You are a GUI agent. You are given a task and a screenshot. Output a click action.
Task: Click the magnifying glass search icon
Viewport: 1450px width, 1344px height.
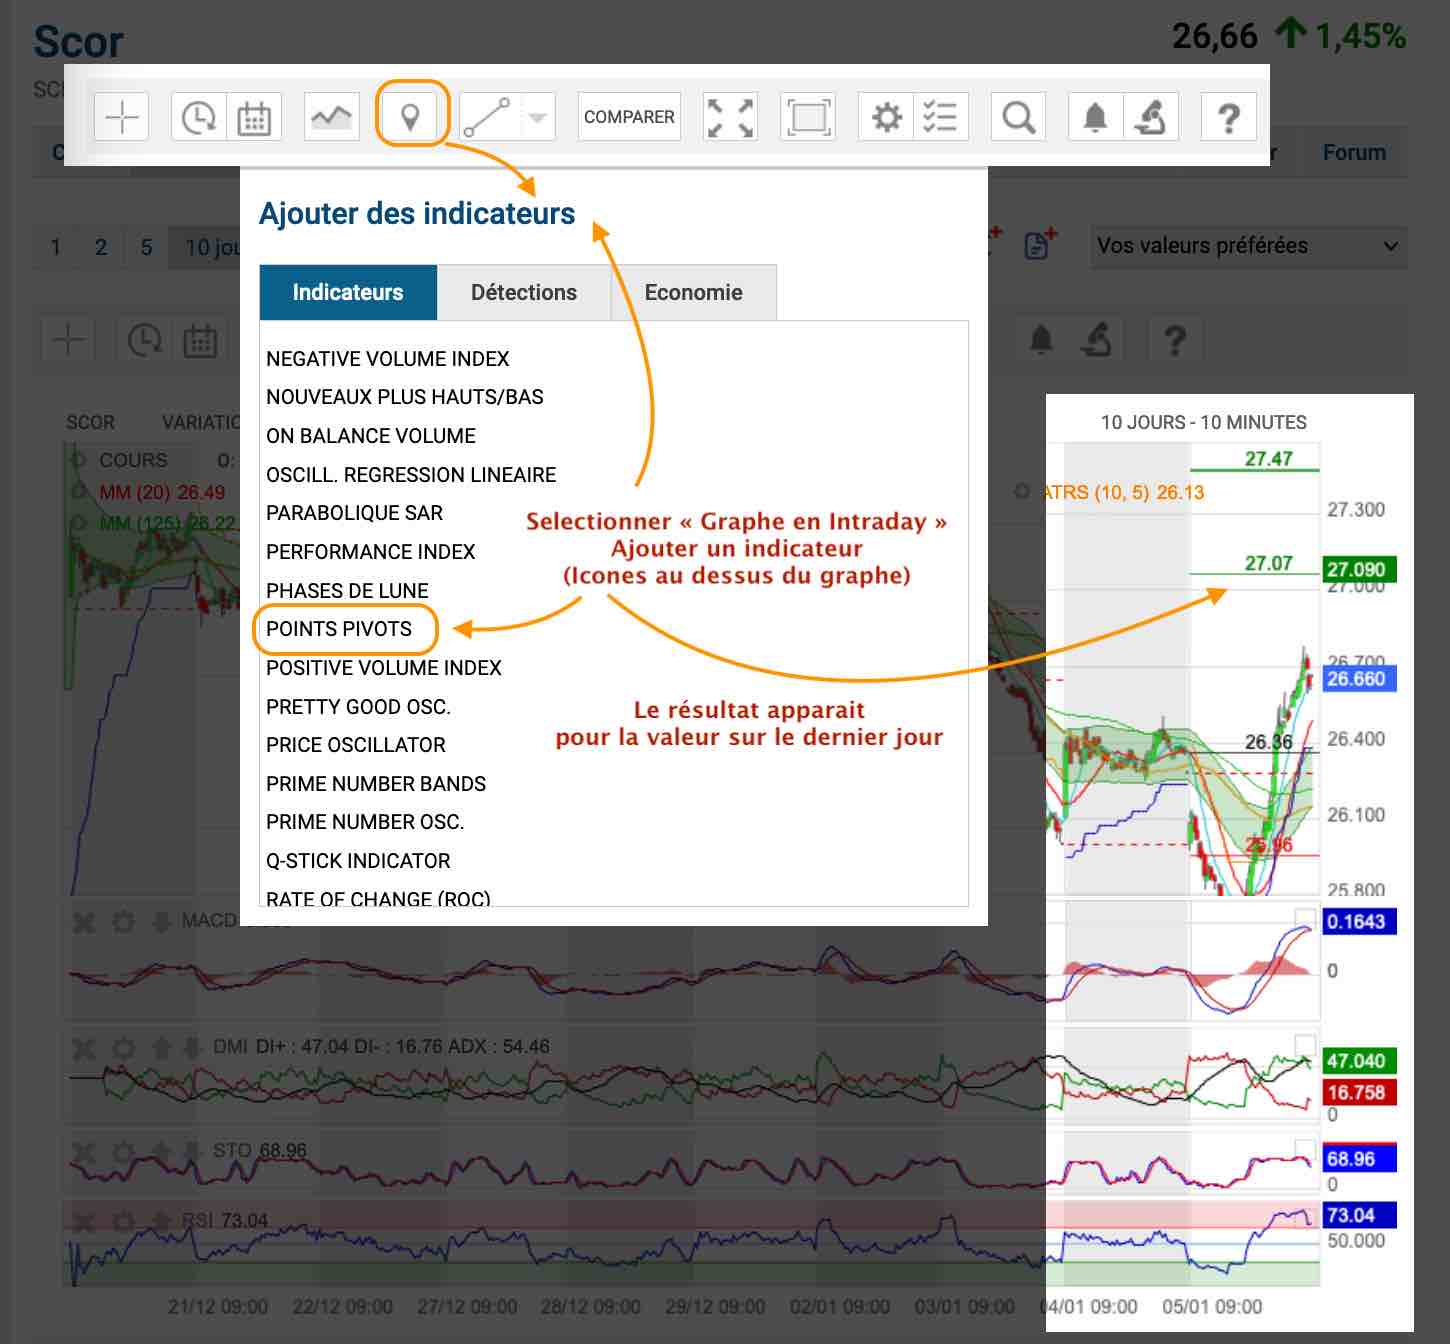pyautogui.click(x=1018, y=117)
